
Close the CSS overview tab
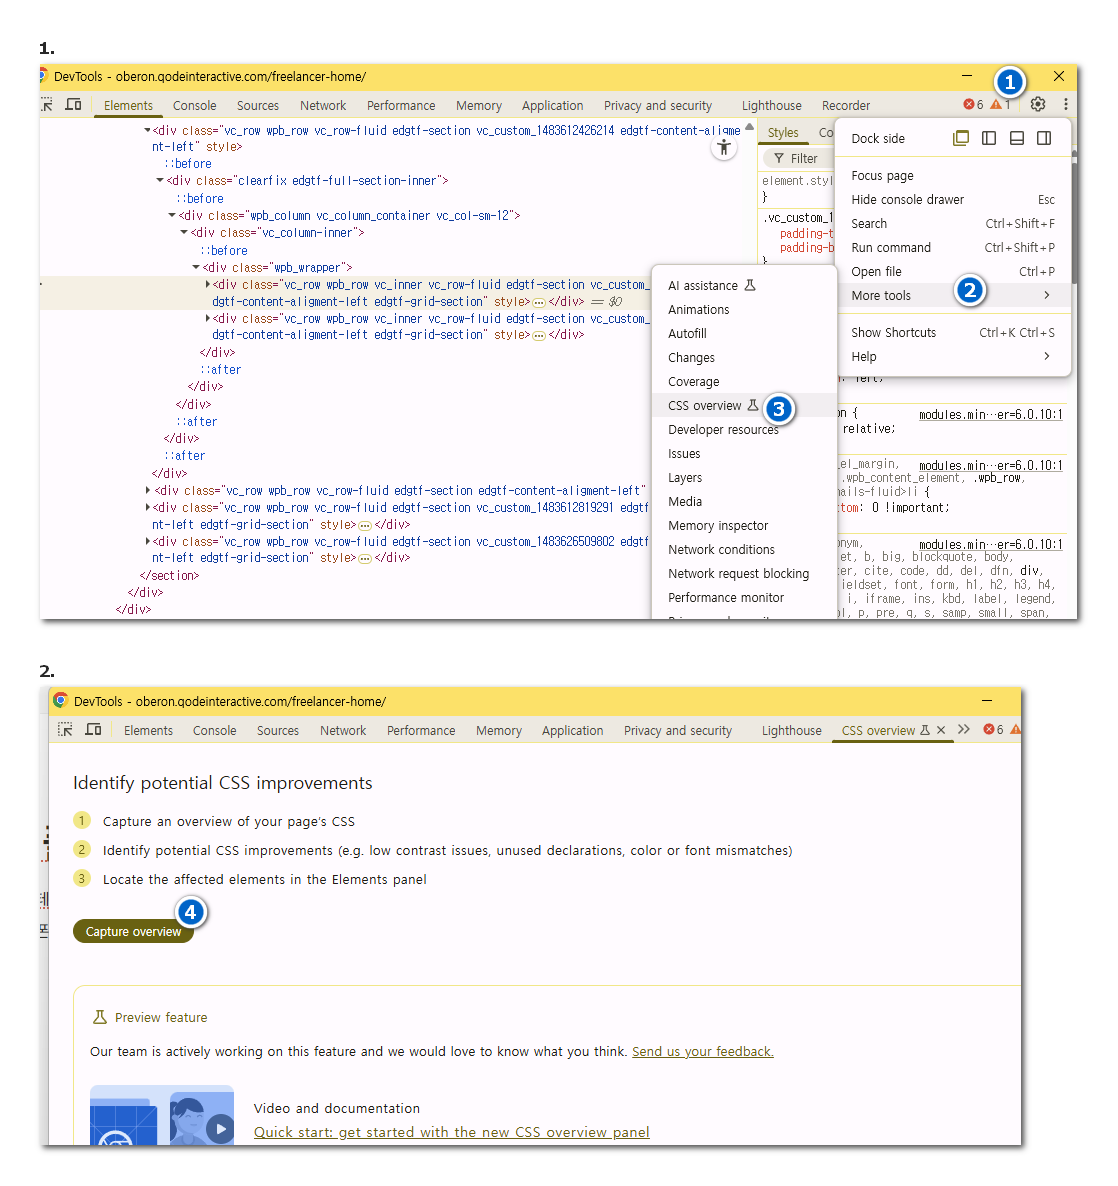941,730
